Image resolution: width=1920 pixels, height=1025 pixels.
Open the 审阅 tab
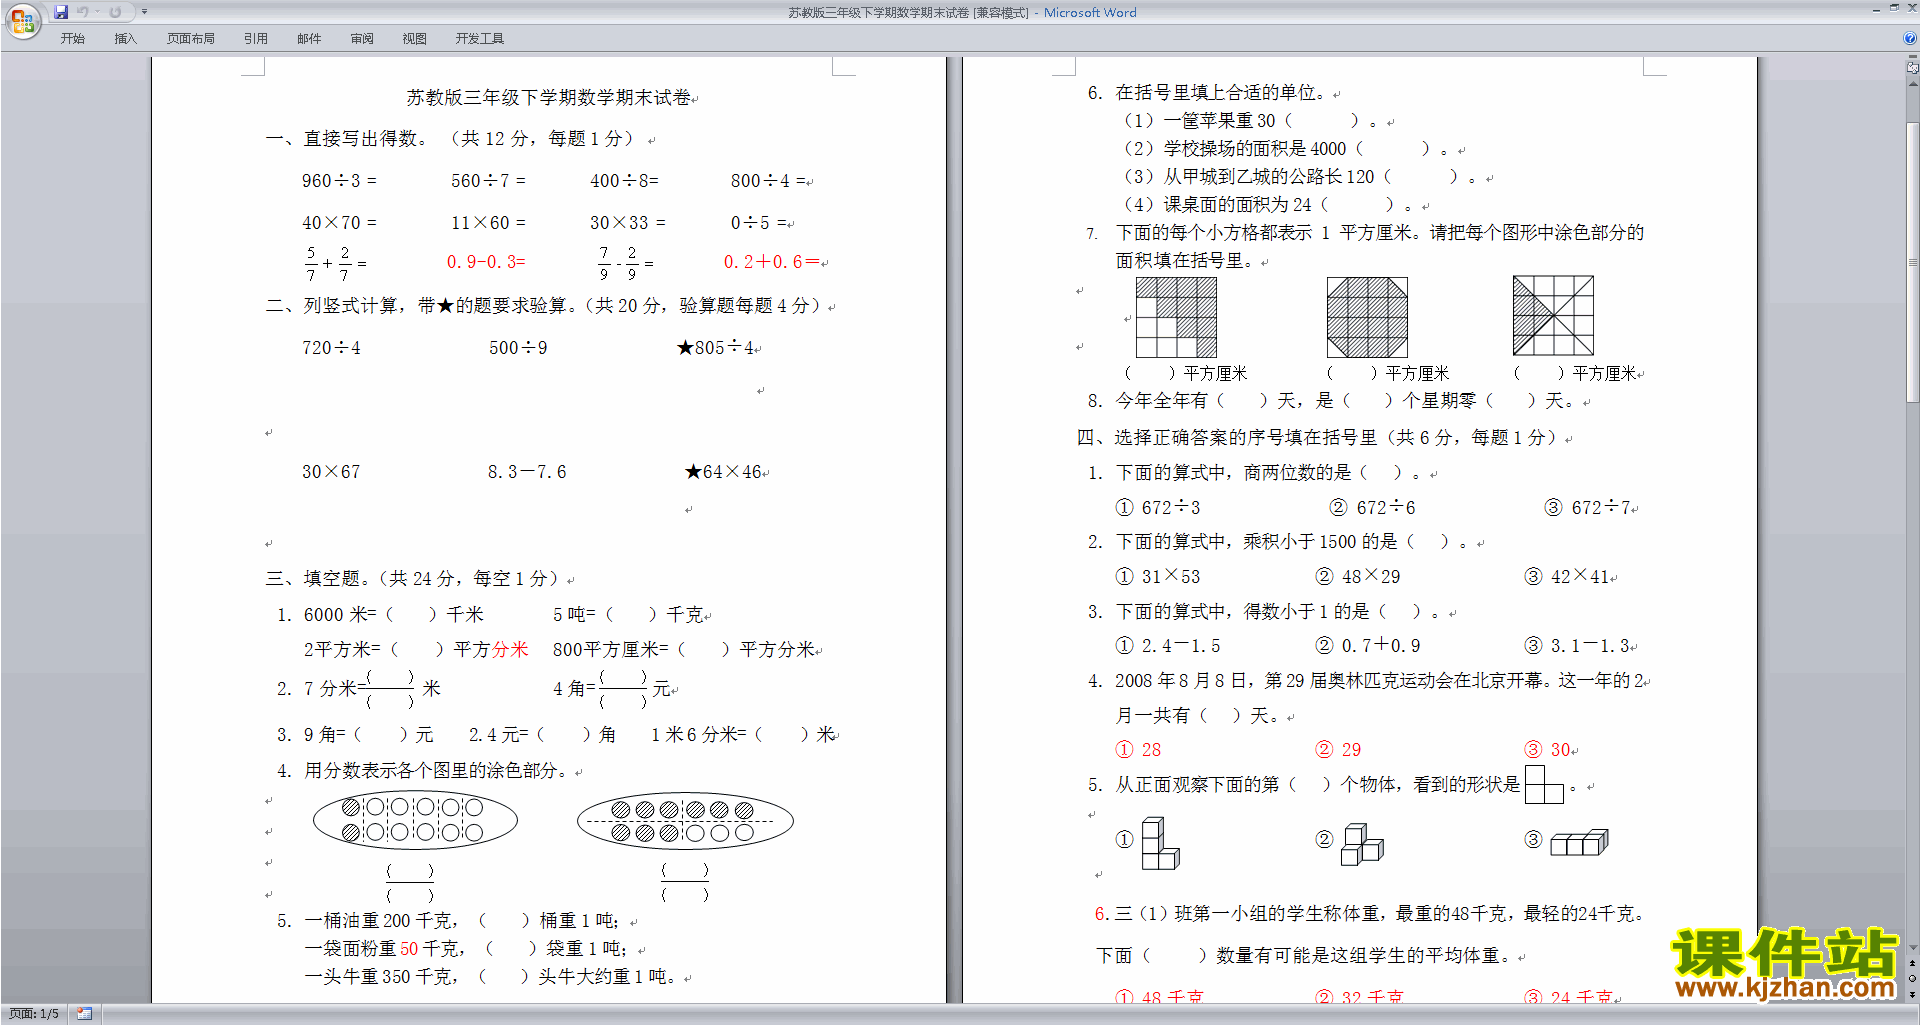(x=362, y=39)
